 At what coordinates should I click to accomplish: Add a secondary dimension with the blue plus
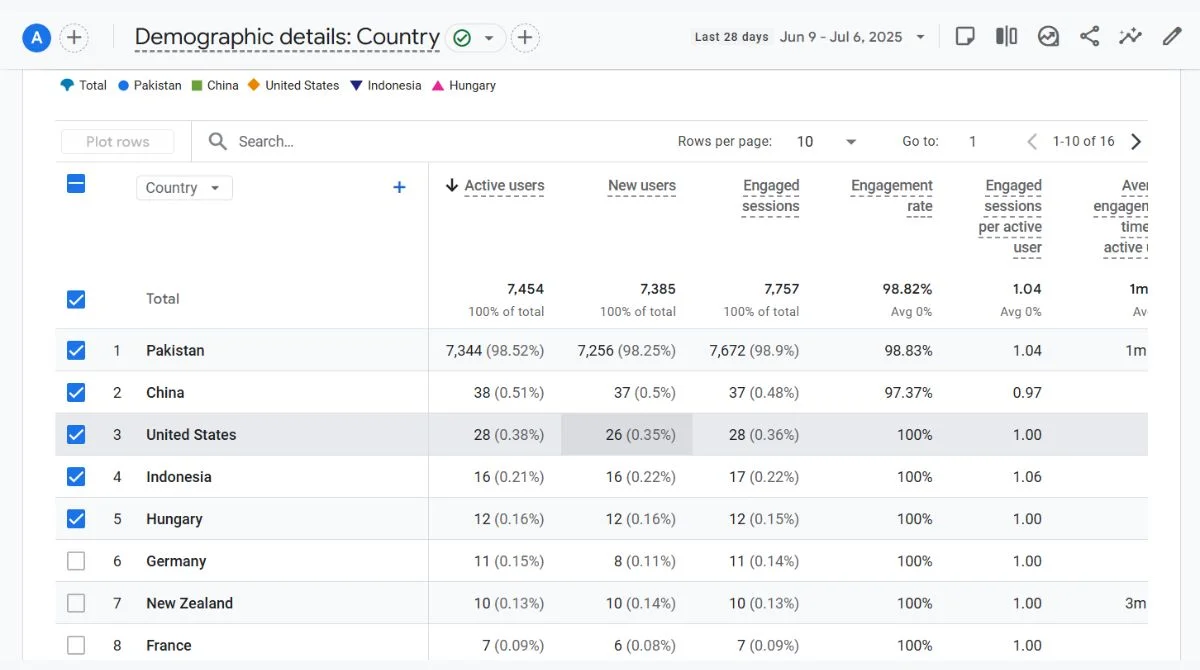pyautogui.click(x=399, y=187)
